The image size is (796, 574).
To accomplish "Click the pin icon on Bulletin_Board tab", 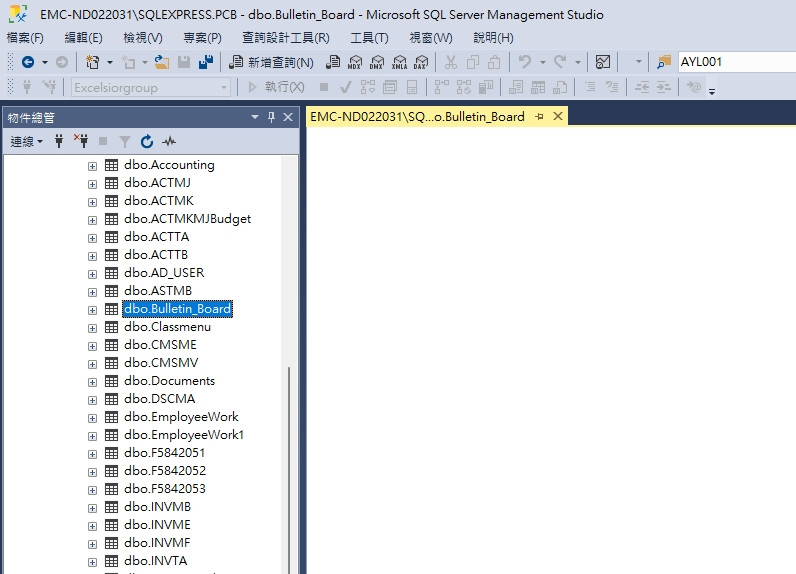I will tap(539, 117).
